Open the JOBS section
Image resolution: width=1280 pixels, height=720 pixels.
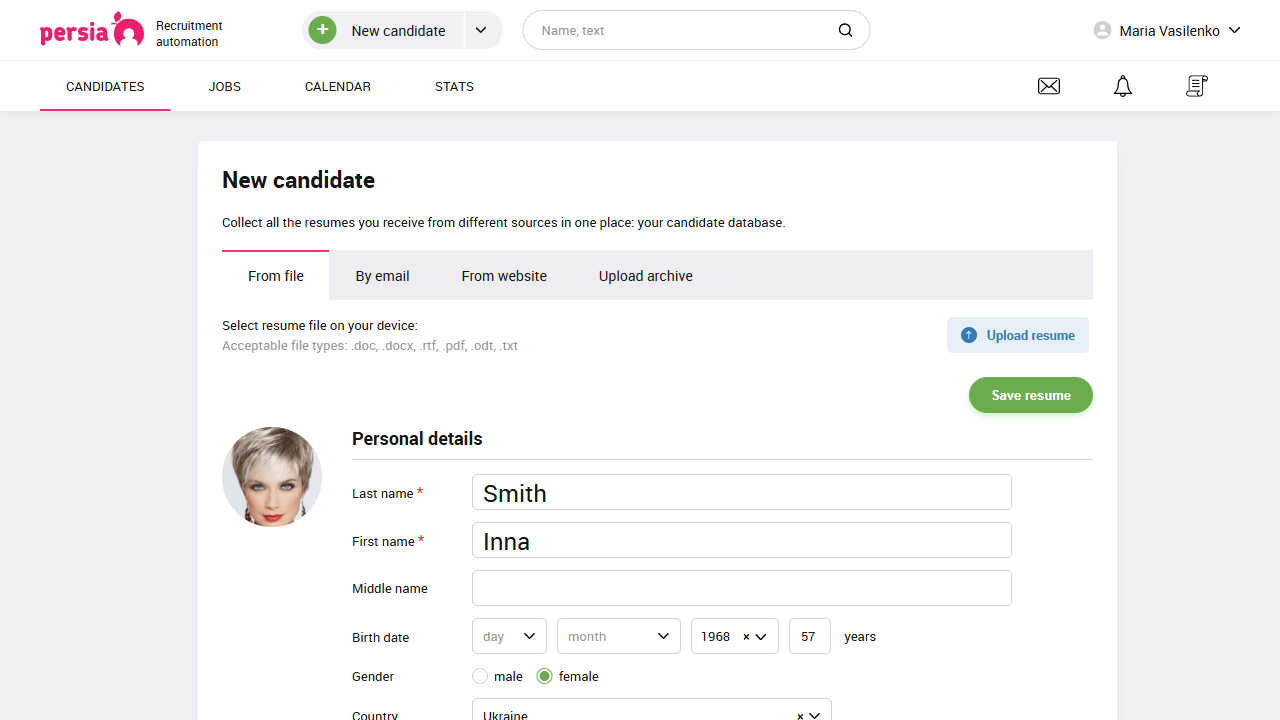coord(224,86)
